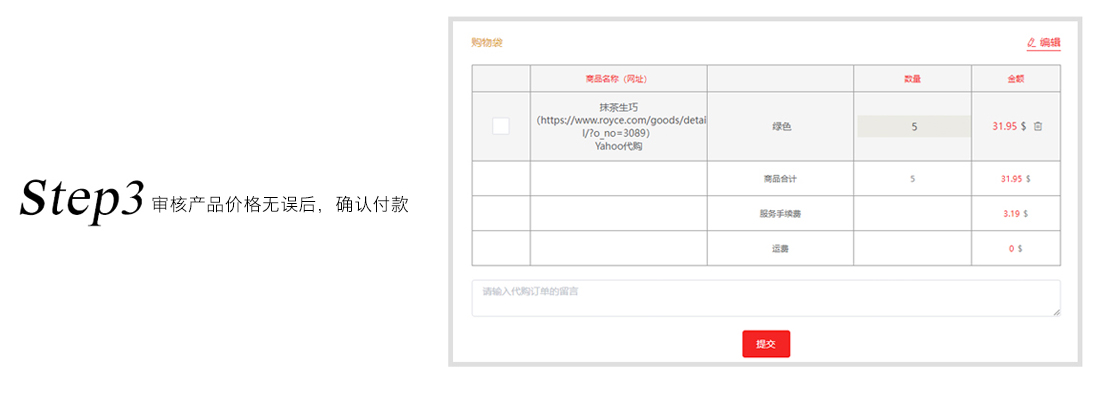Tick the checkbox for 抹茶生巧 item
The width and height of the screenshot is (1100, 403).
click(501, 126)
